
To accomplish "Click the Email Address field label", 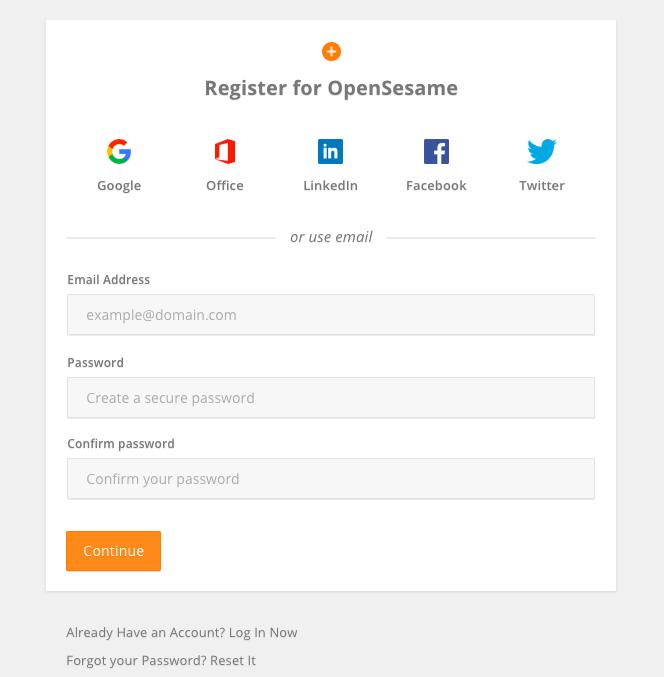I will click(x=108, y=280).
